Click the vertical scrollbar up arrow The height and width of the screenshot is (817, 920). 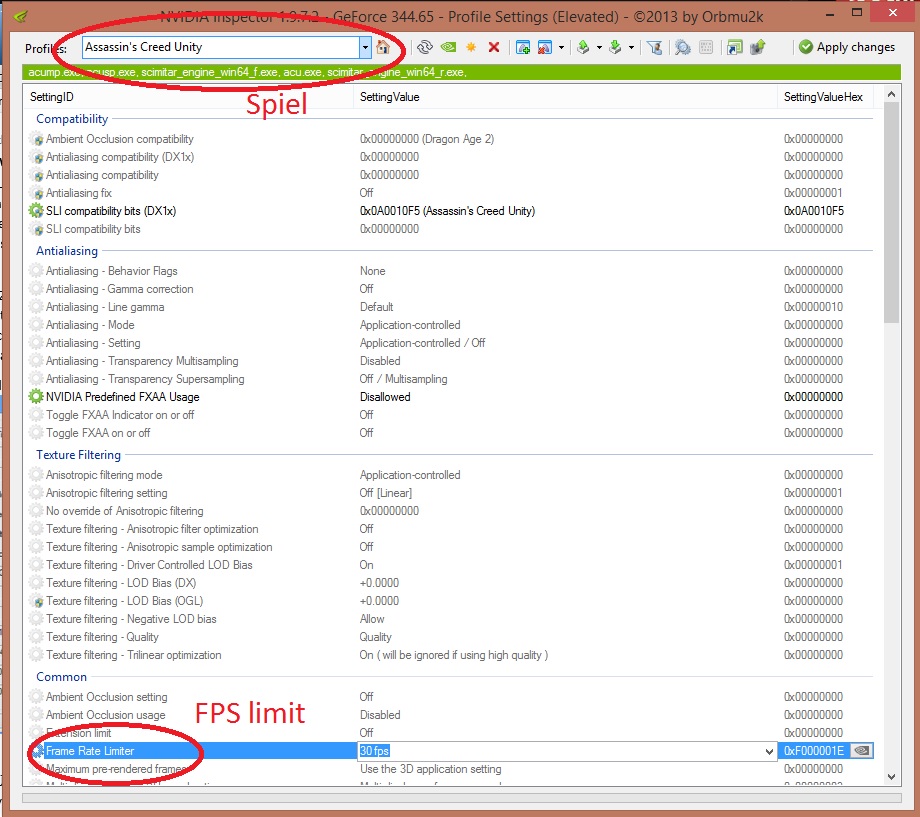coord(891,94)
